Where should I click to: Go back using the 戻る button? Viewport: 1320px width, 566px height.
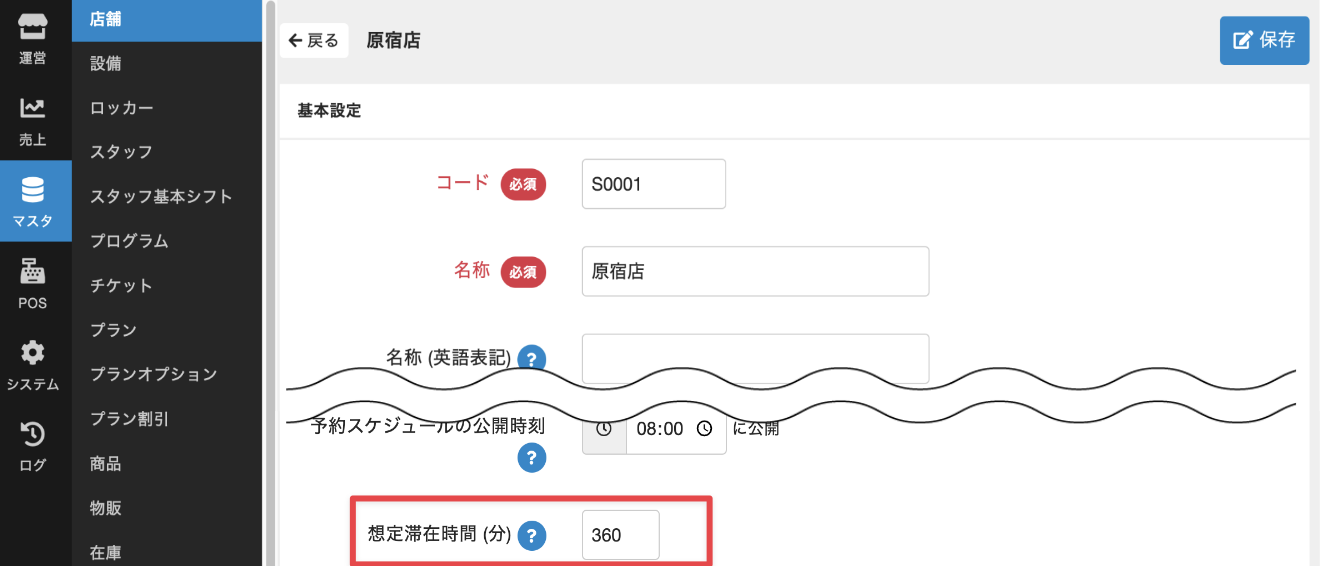click(x=314, y=41)
